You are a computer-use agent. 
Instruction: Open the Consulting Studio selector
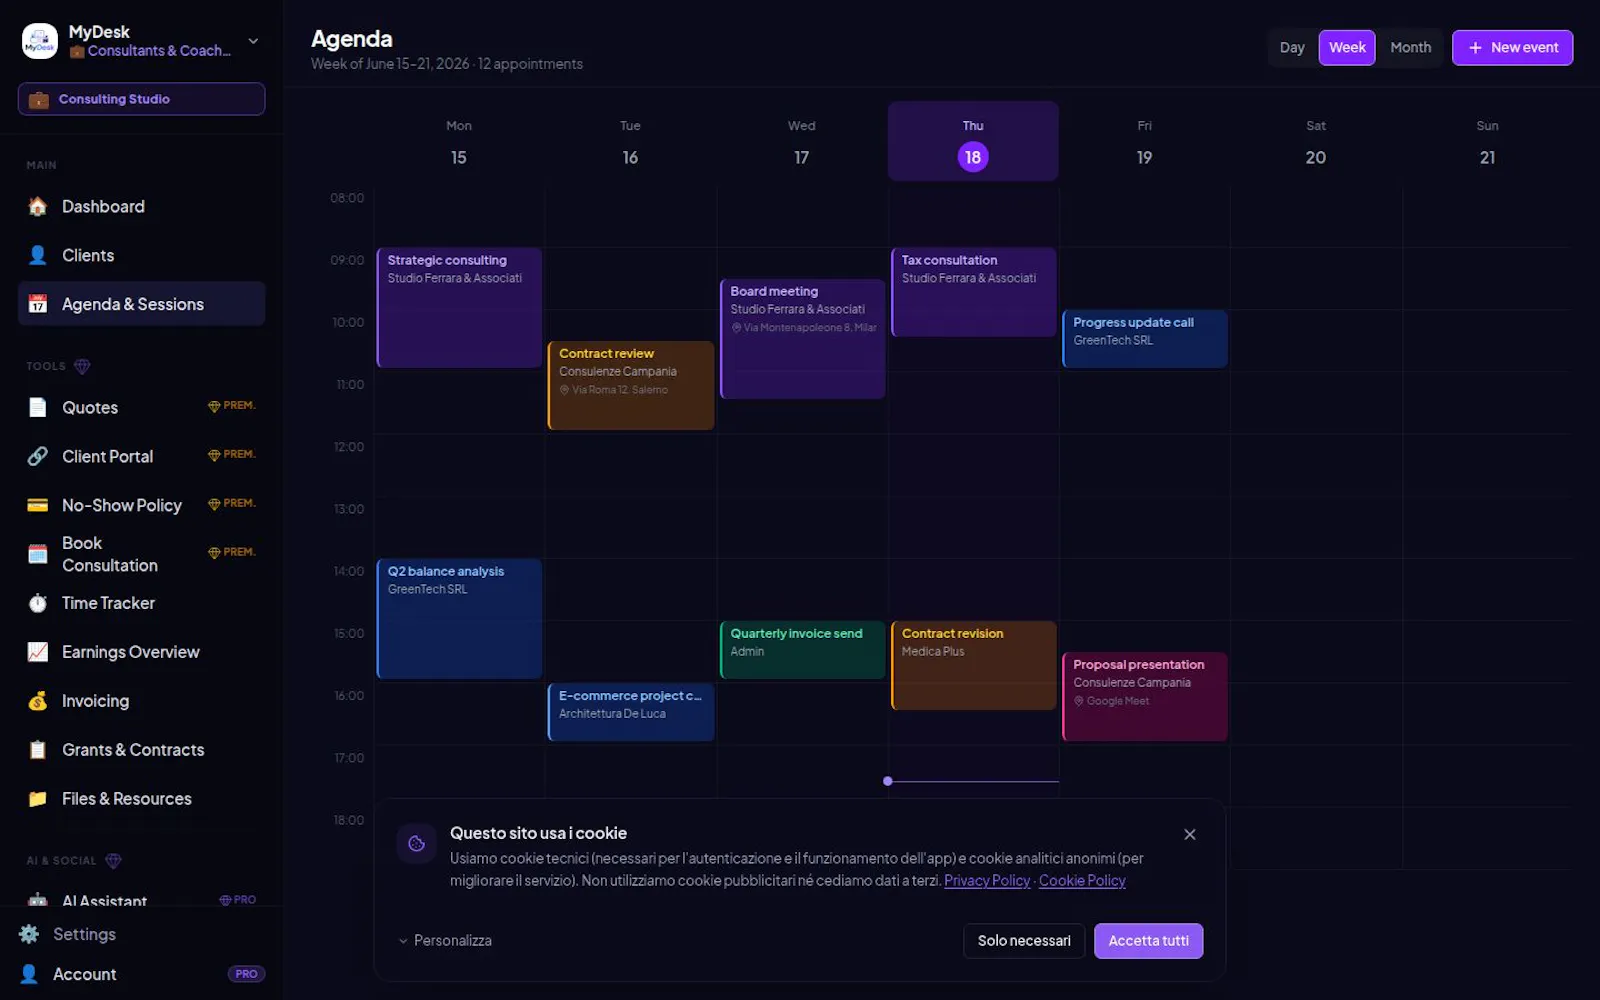click(x=141, y=99)
